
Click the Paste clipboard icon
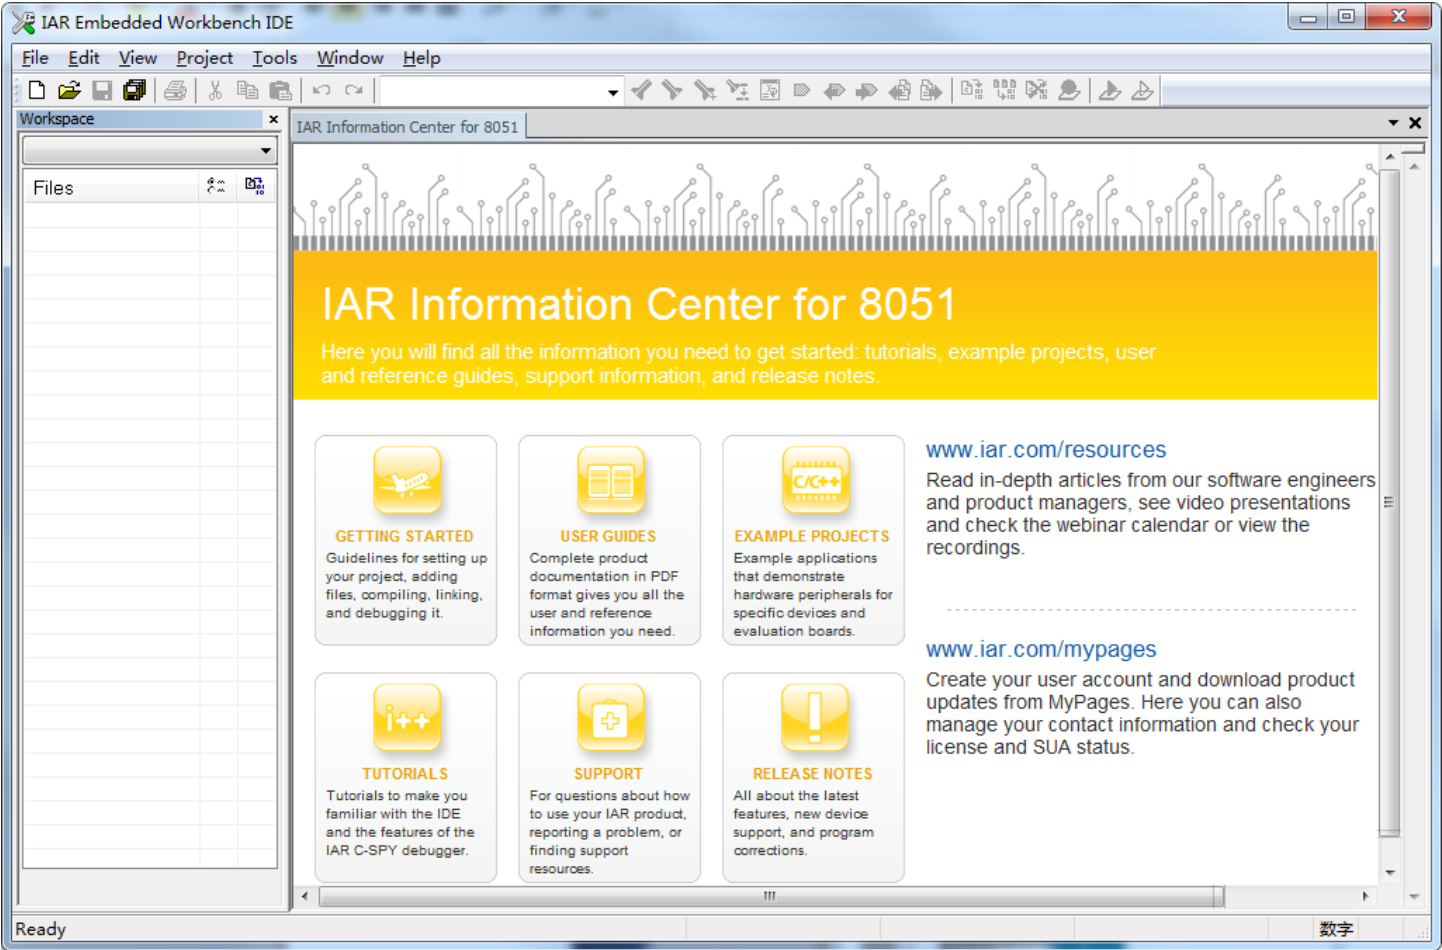tap(281, 91)
